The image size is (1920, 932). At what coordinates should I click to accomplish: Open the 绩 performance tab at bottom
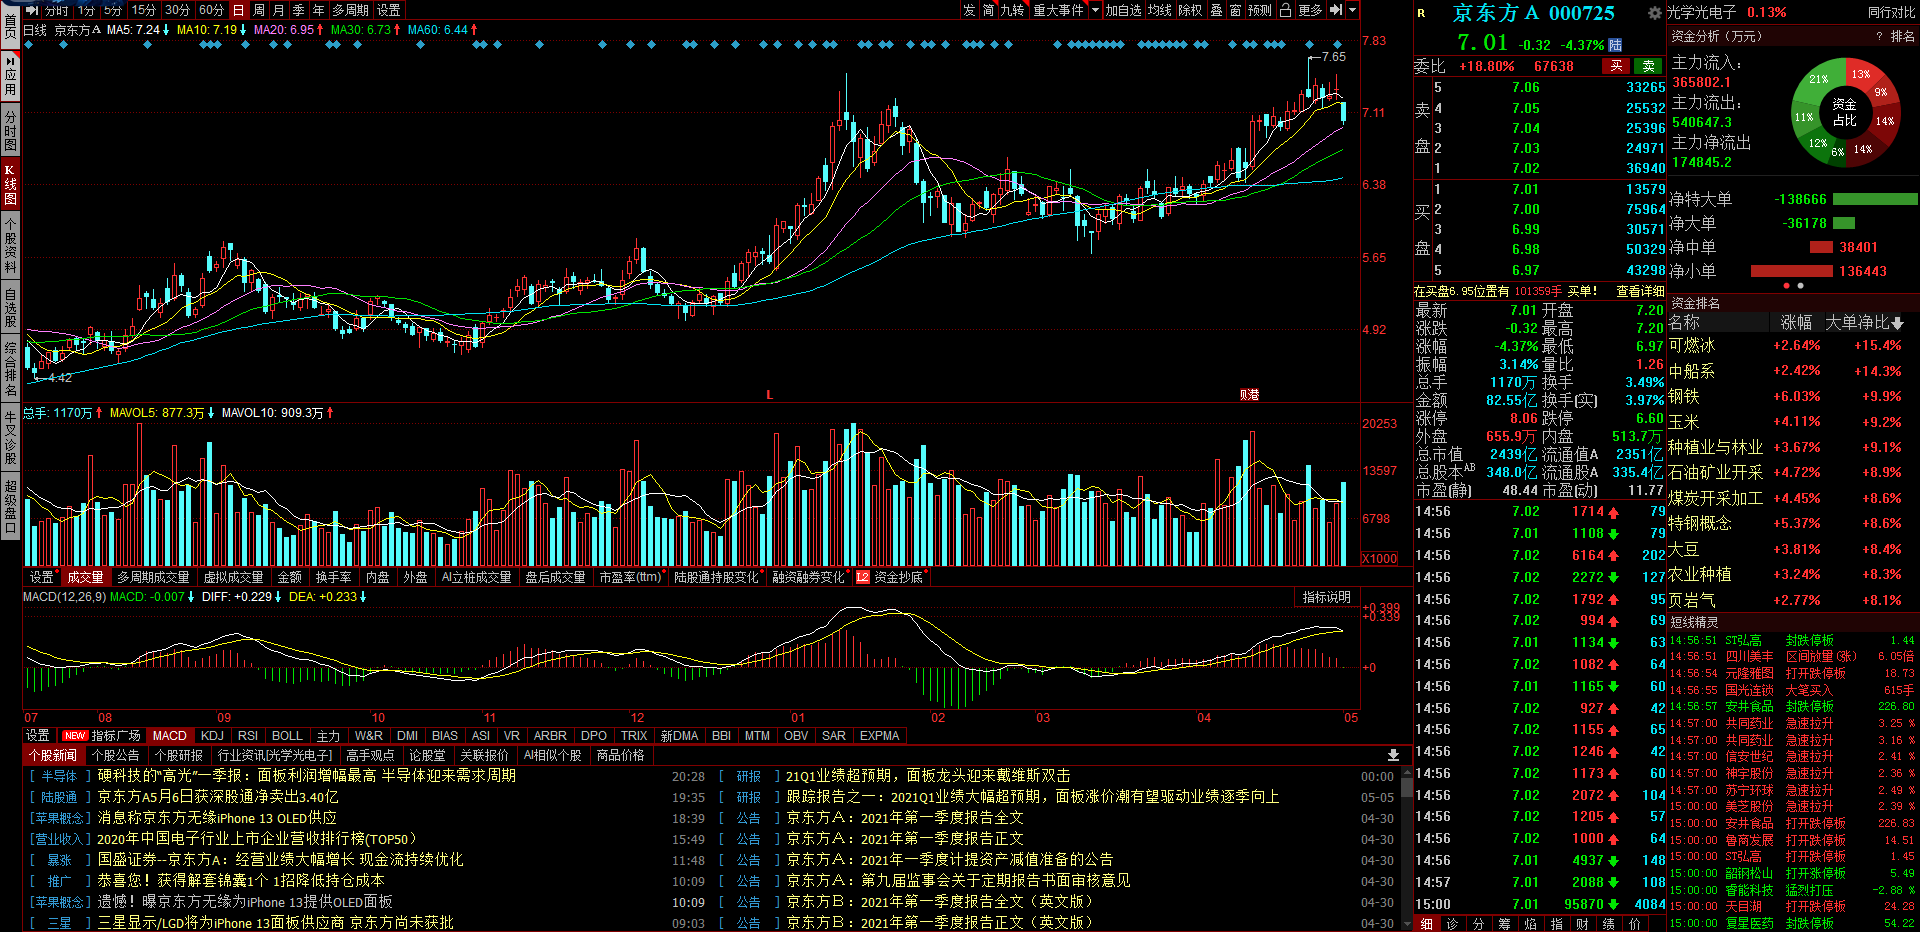1608,924
